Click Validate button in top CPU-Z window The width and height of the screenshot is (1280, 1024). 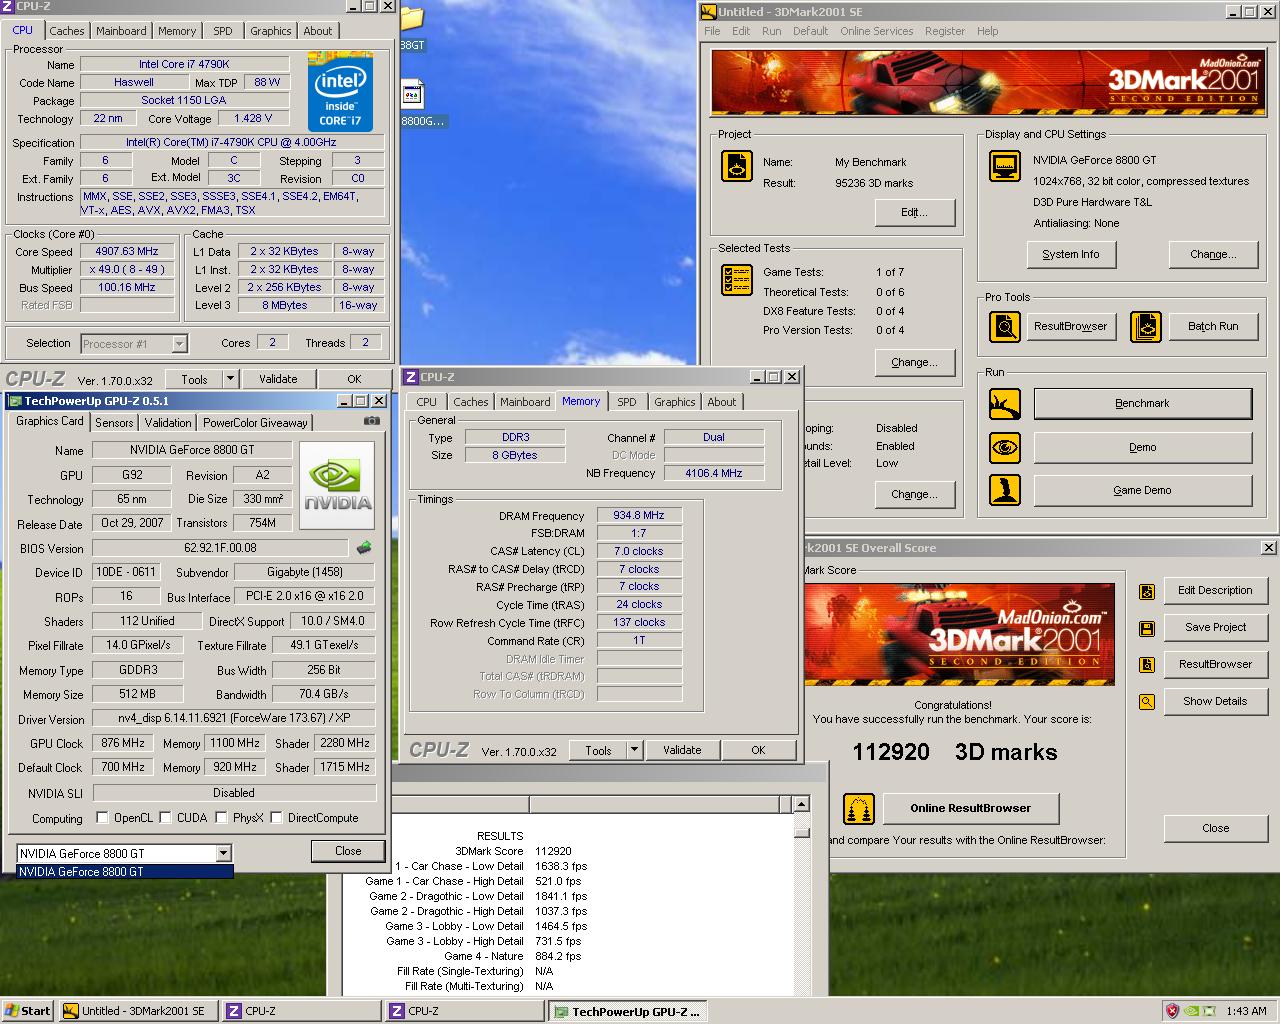(x=278, y=379)
